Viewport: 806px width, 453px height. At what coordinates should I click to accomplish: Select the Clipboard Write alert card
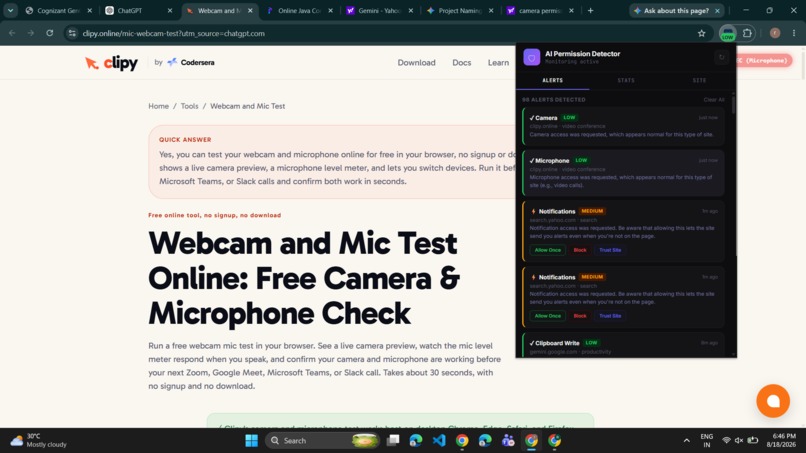click(623, 345)
